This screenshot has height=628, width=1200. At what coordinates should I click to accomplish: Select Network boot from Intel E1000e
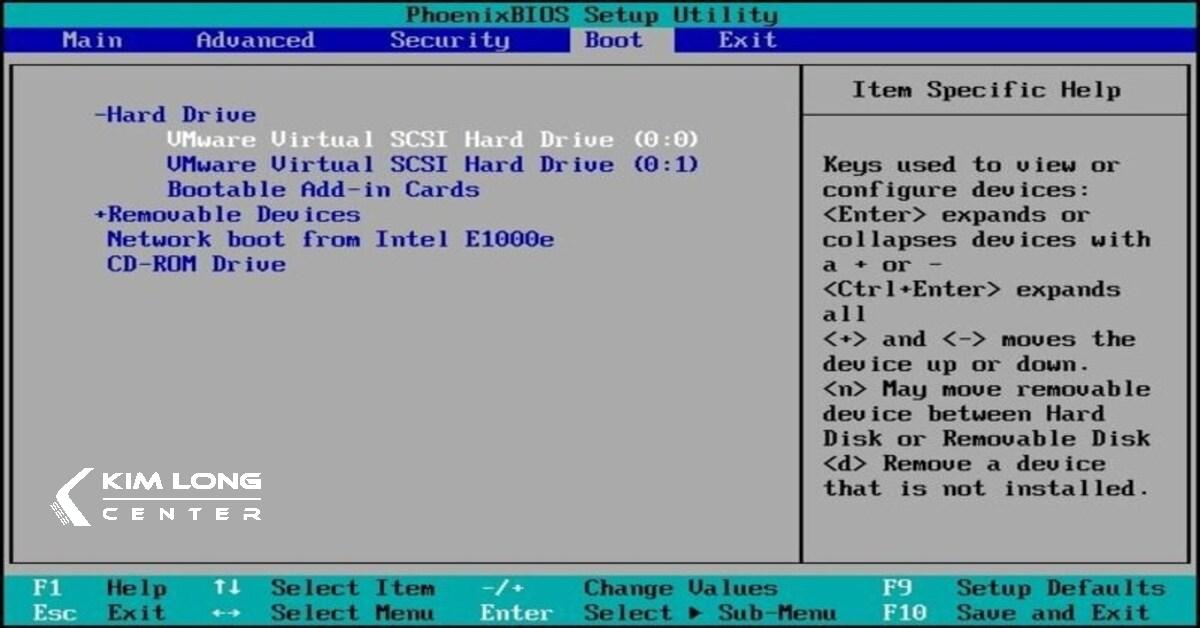point(333,239)
